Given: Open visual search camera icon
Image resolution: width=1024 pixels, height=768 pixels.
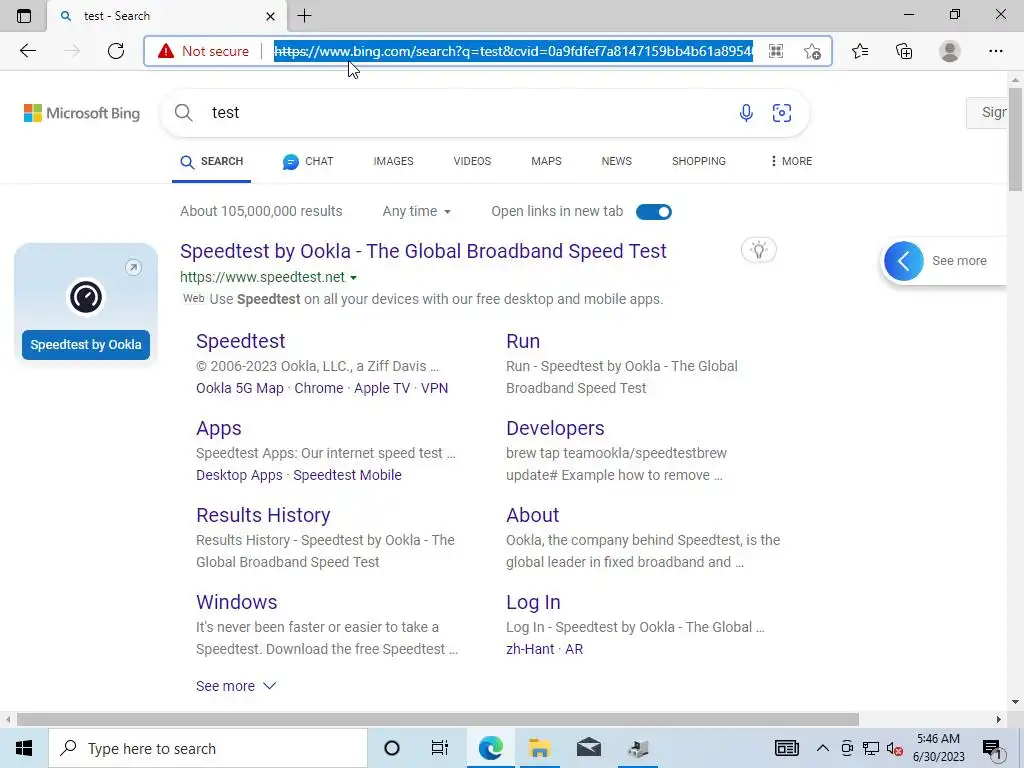Looking at the screenshot, I should [782, 112].
